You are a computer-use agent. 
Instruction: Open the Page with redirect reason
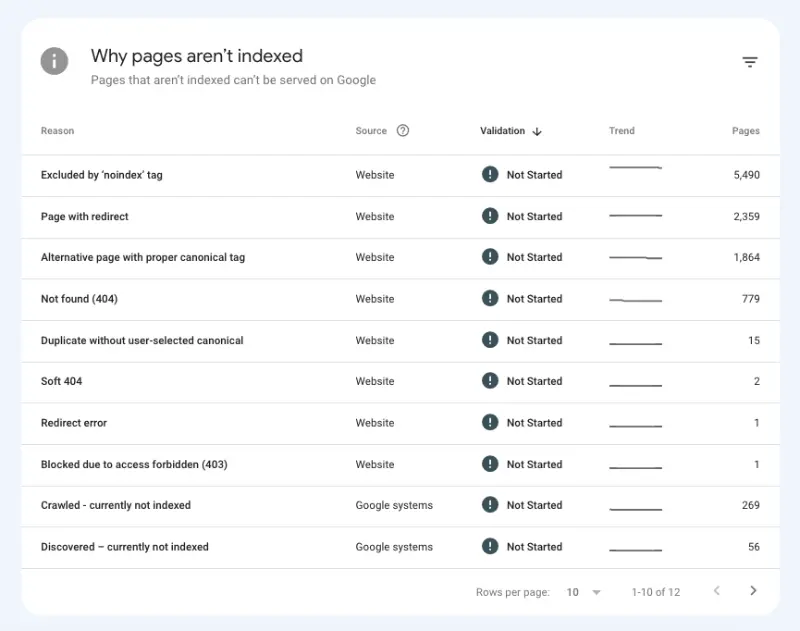[85, 216]
